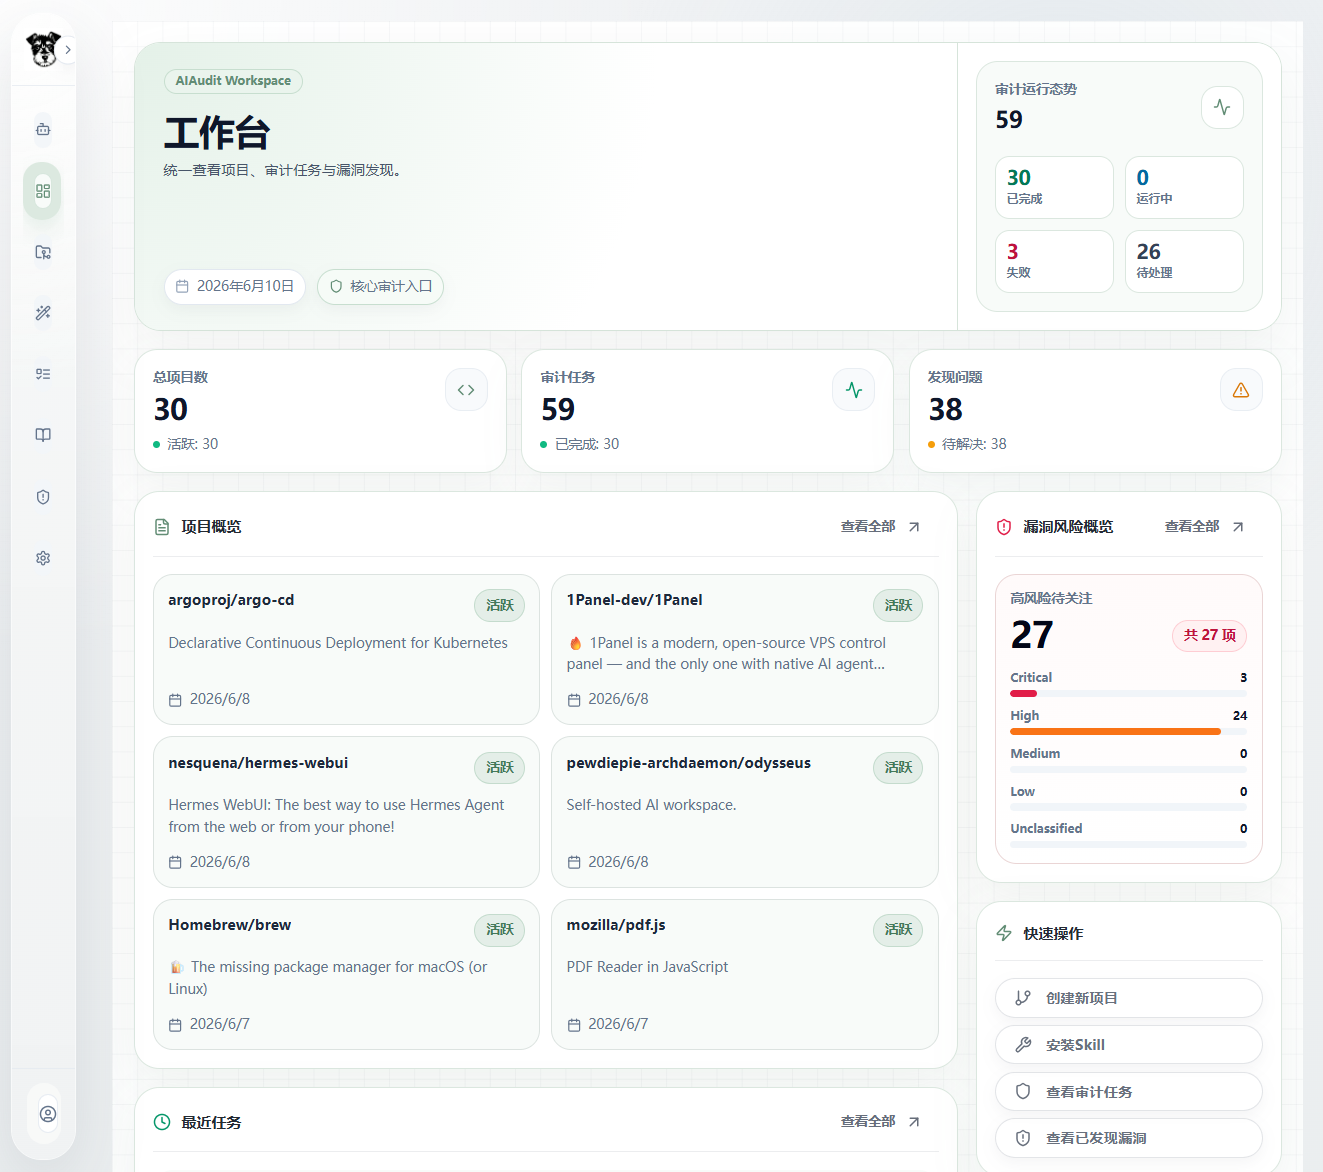Image resolution: width=1323 pixels, height=1172 pixels.
Task: Click 活跃 badge on Homebrew/brew card
Action: (499, 929)
